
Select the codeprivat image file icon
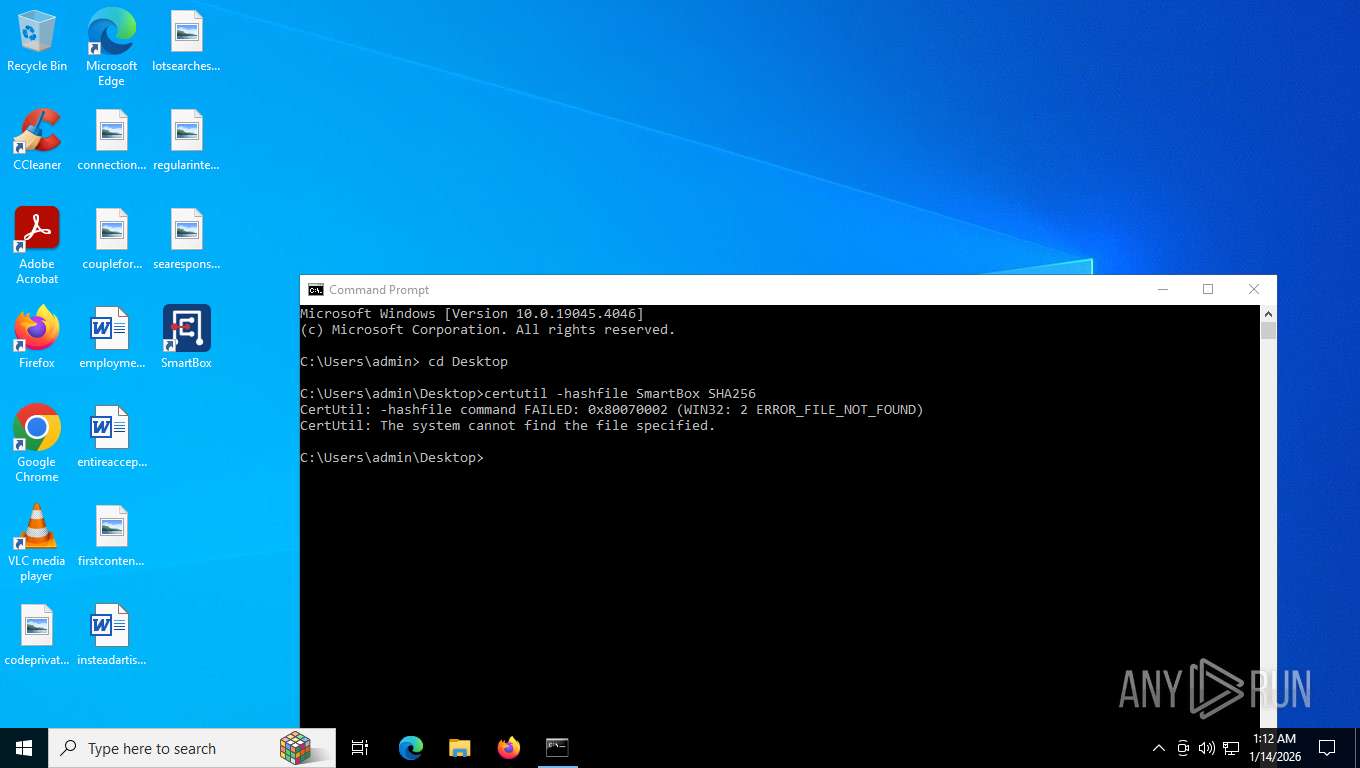tap(37, 635)
